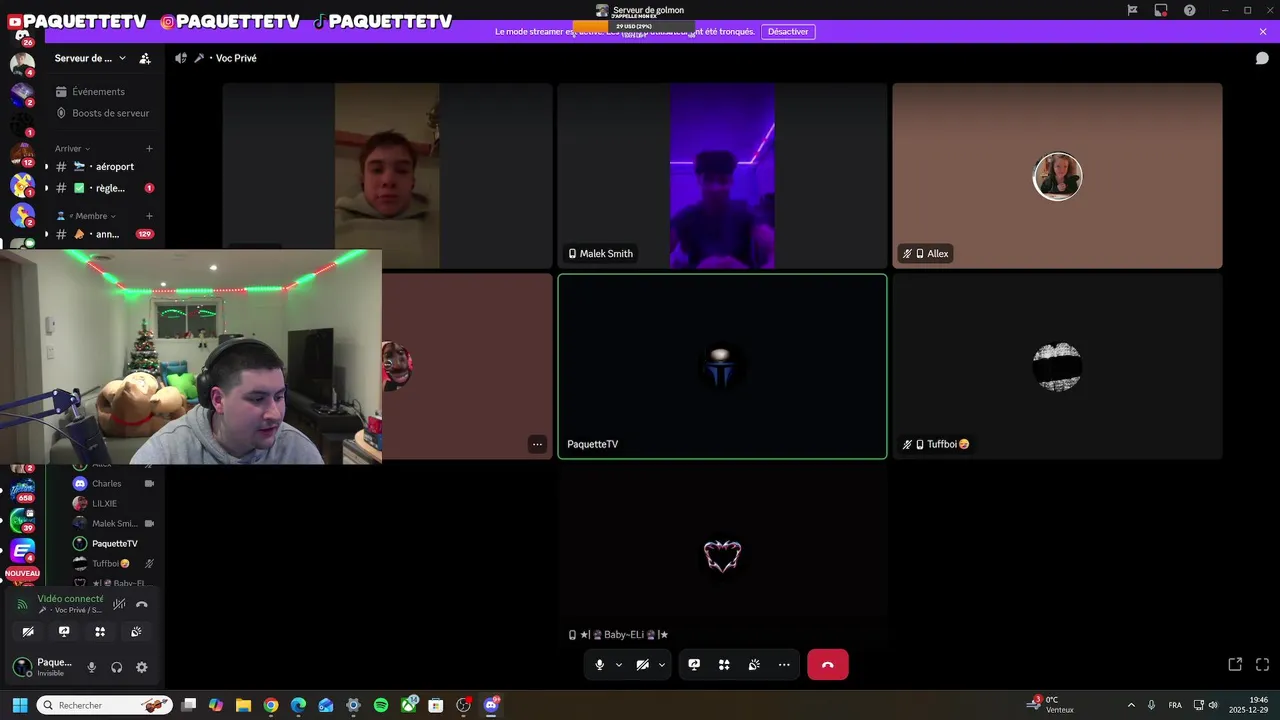Add channel to Arriver category
1280x720 pixels.
coord(149,148)
